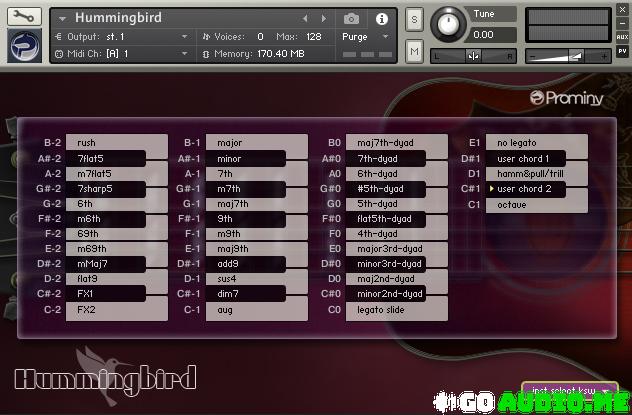
Task: Minimize the instrument header with minus button
Action: pyautogui.click(x=622, y=23)
